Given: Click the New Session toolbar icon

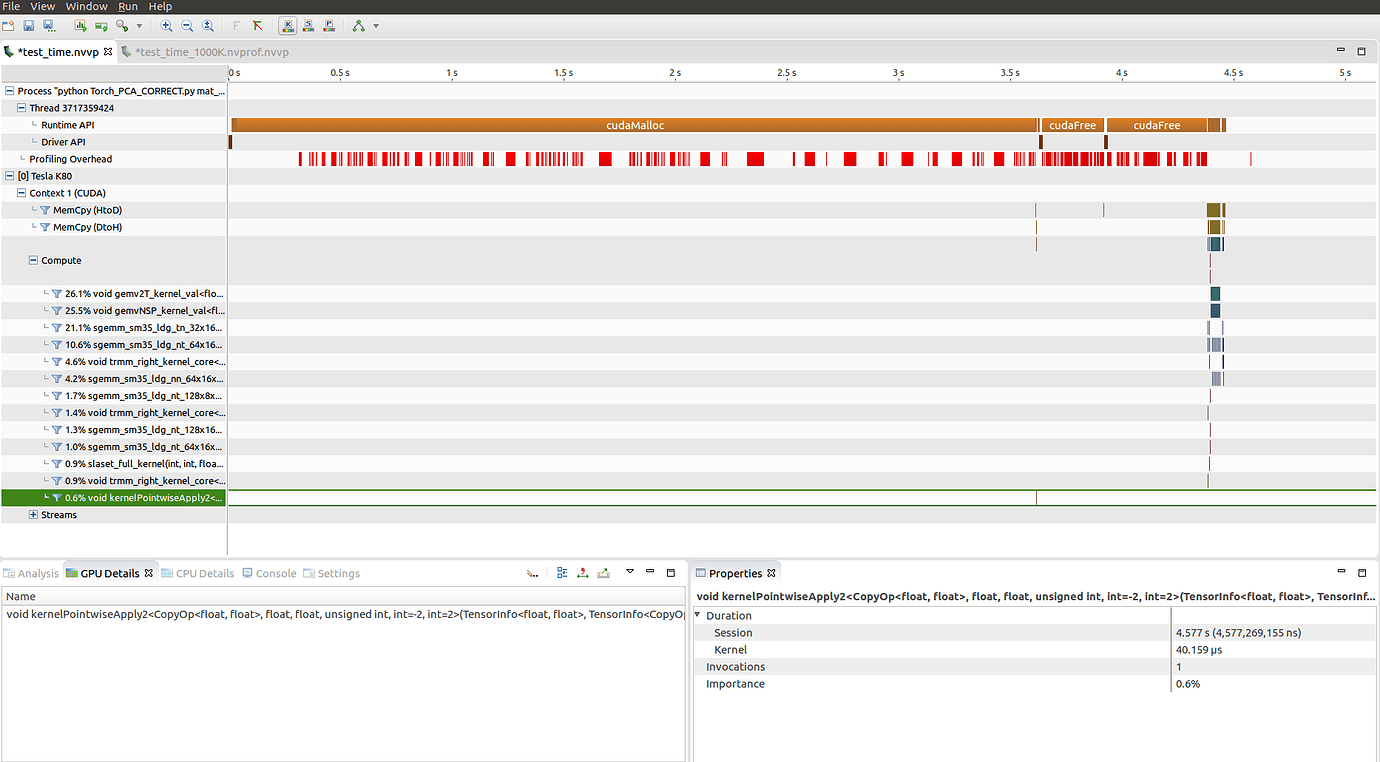Looking at the screenshot, I should (8, 25).
